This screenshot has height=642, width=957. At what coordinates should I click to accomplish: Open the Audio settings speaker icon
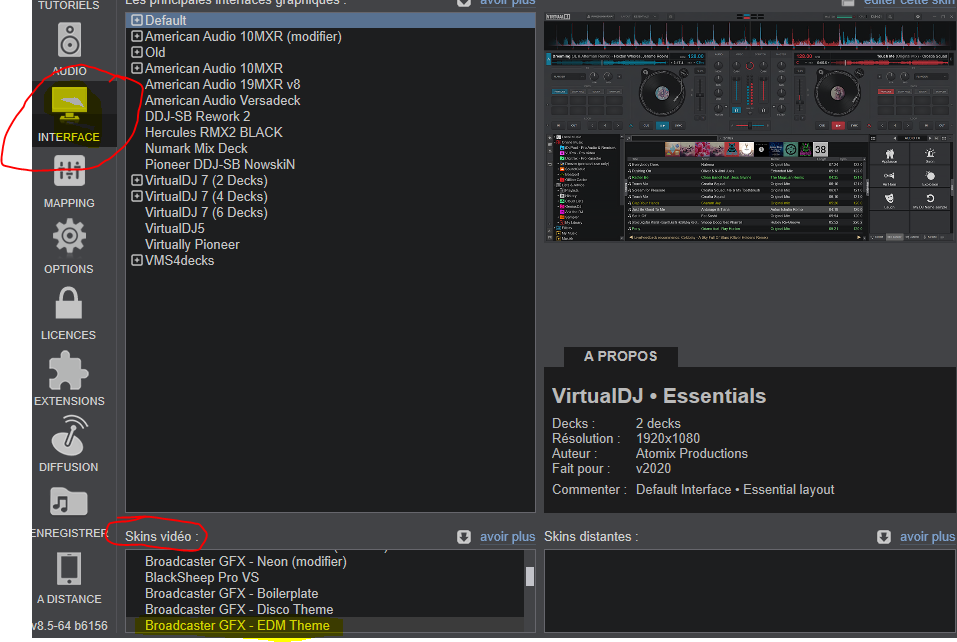pos(69,40)
